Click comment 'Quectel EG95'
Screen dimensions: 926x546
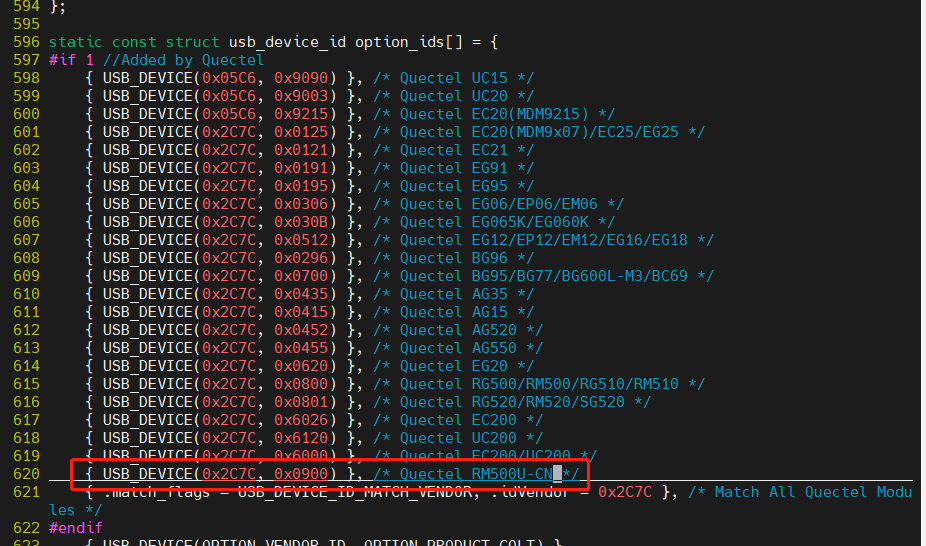coord(454,186)
